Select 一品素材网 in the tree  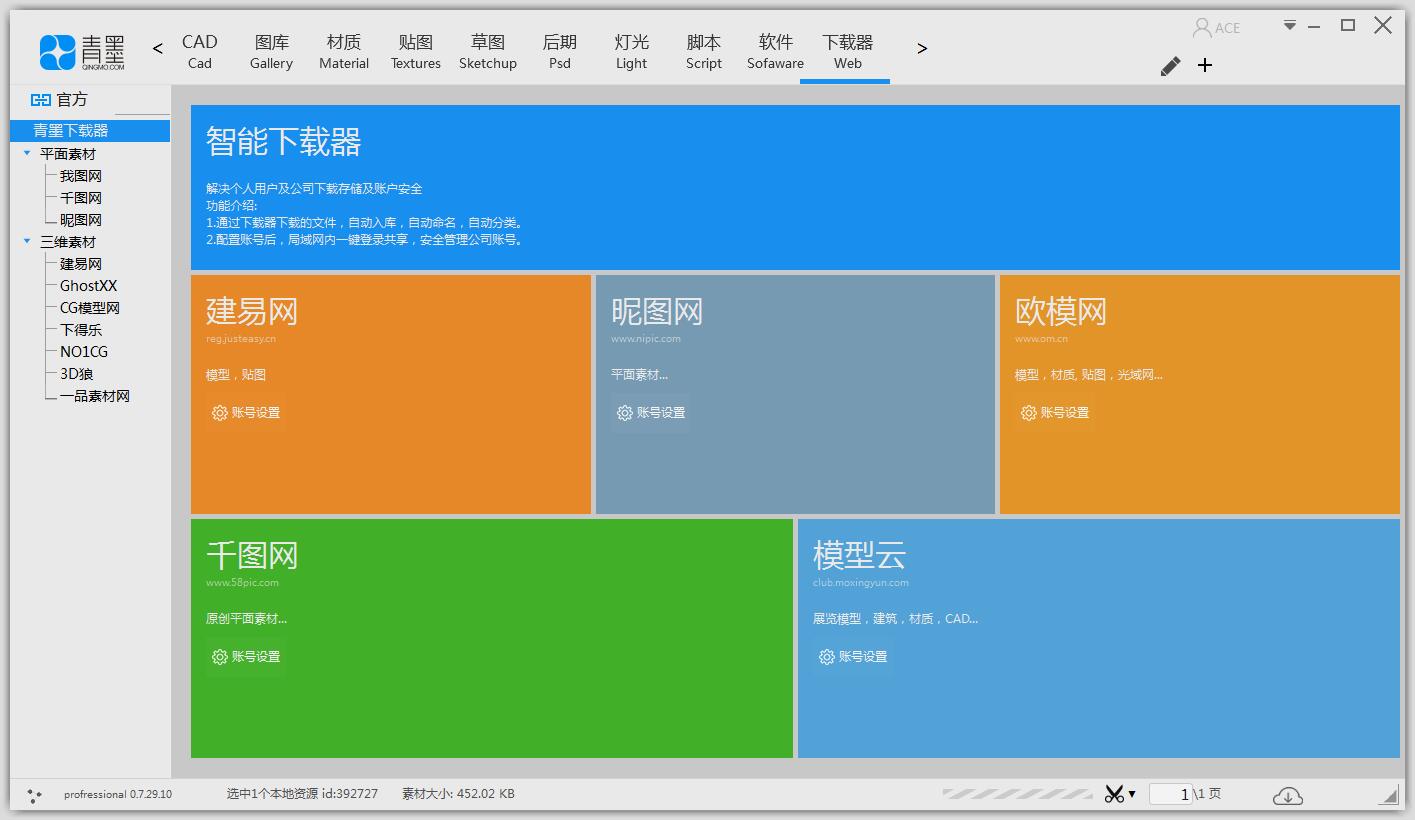click(95, 396)
